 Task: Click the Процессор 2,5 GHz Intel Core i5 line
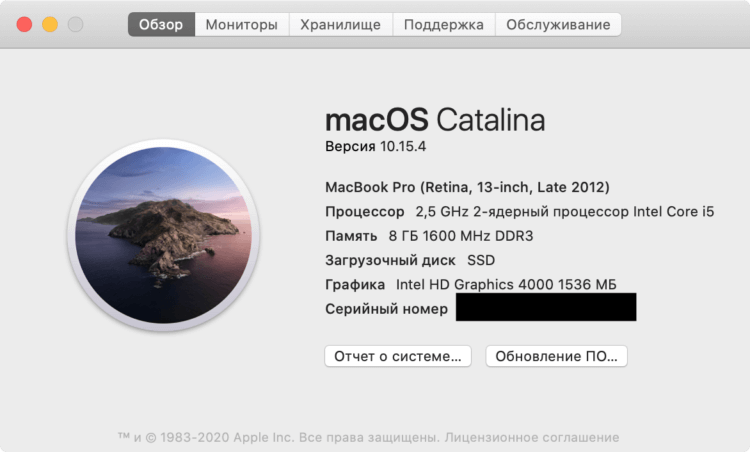pos(519,211)
